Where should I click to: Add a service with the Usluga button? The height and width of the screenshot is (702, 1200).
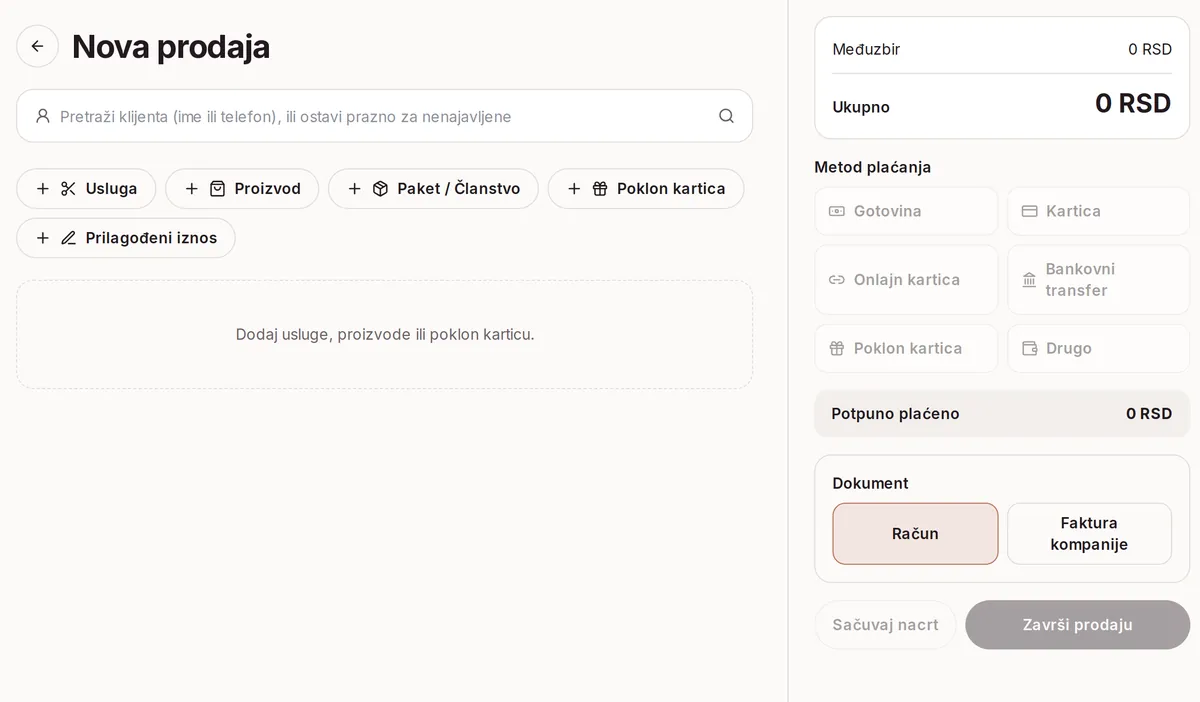(x=86, y=188)
